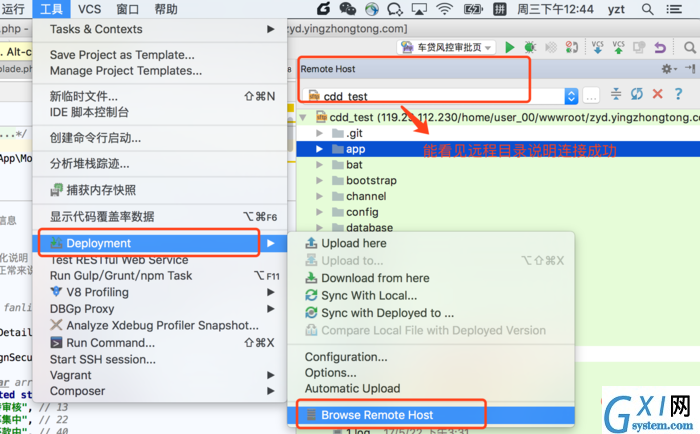Screen dimensions: 700x434
Task: Open macOS Spotlight search
Action: tap(647, 9)
